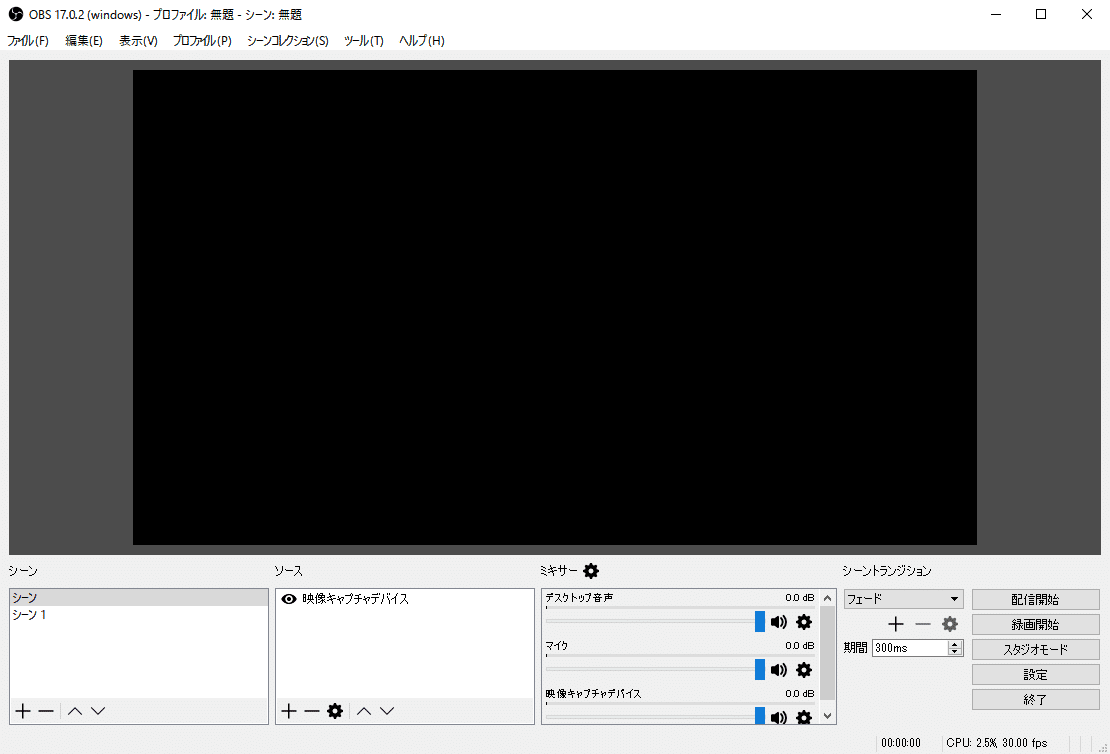1110x754 pixels.
Task: Remove selected source with minus icon
Action: pyautogui.click(x=311, y=711)
